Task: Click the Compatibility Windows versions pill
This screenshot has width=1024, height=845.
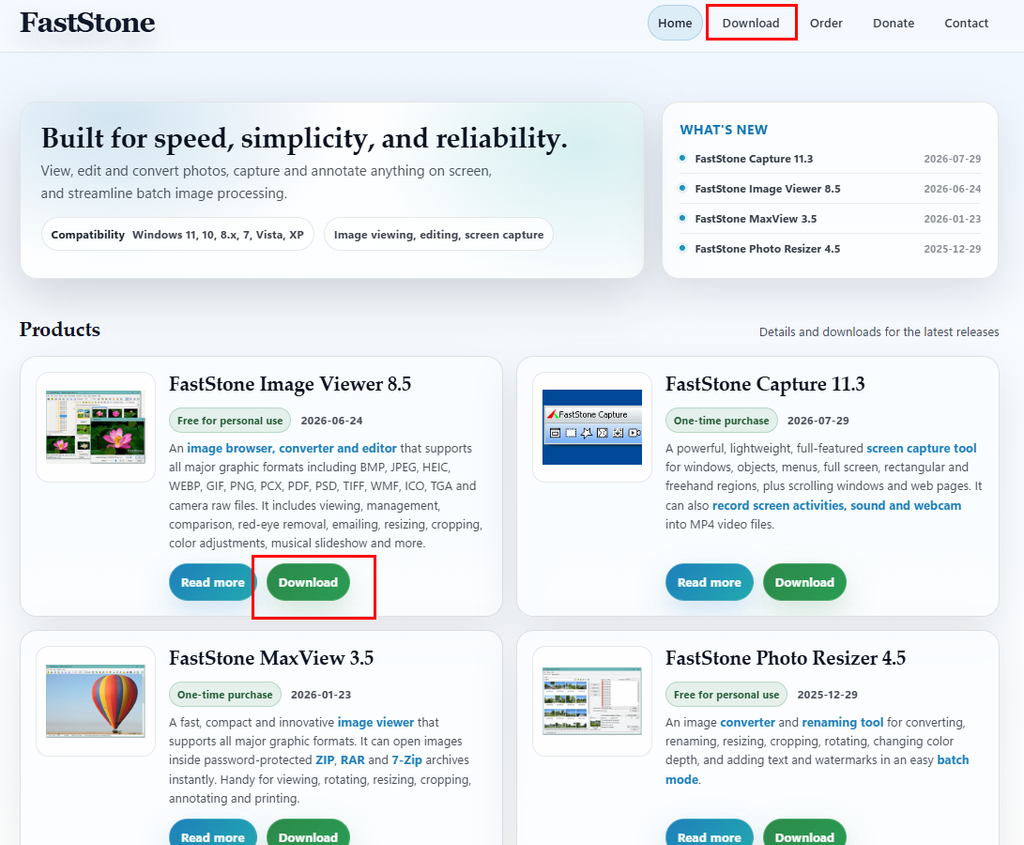Action: point(178,234)
